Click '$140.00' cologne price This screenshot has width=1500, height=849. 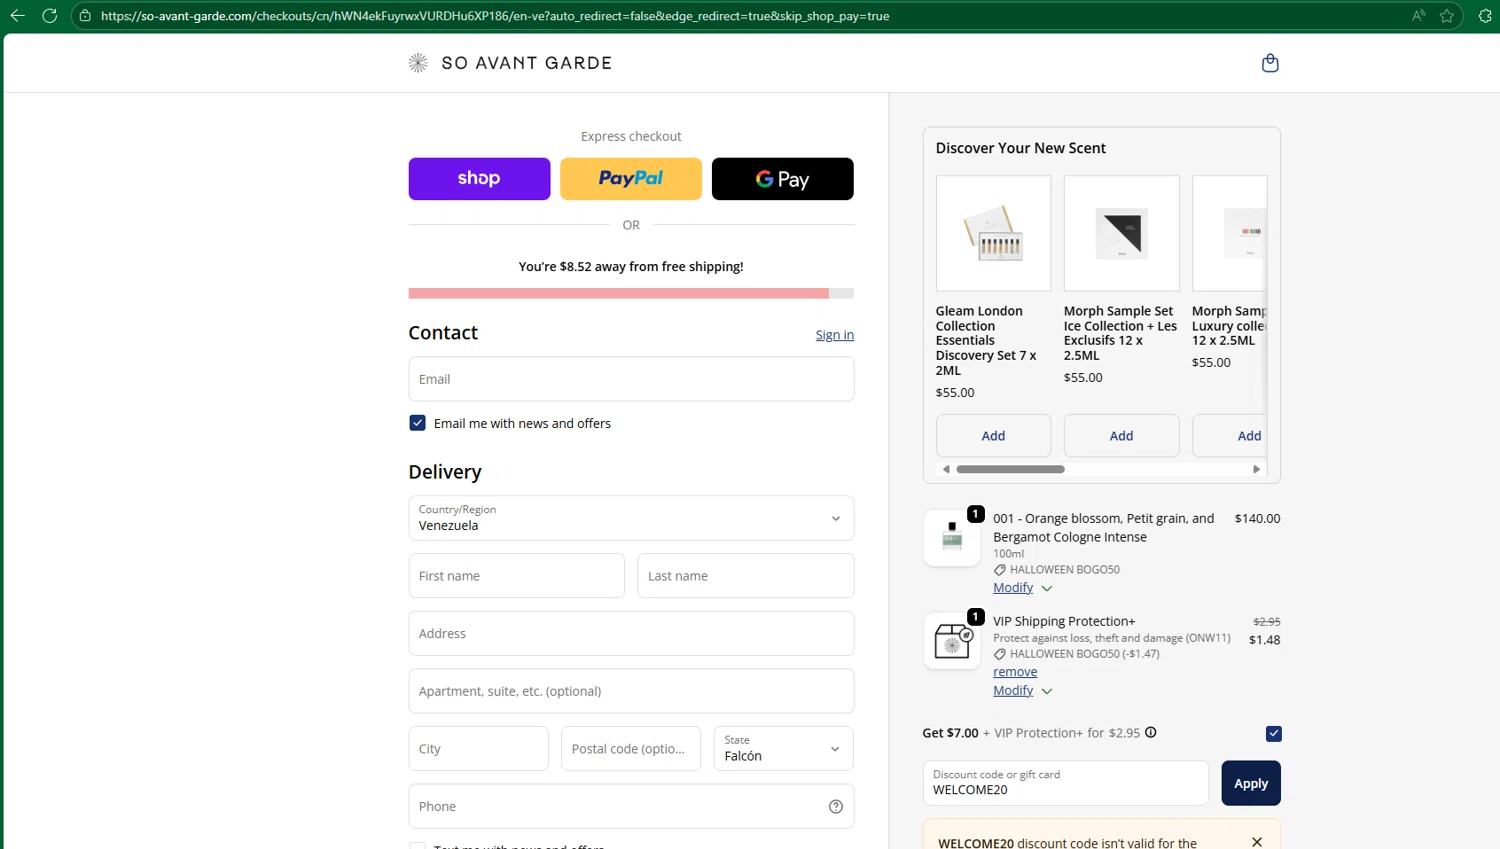[x=1257, y=518]
